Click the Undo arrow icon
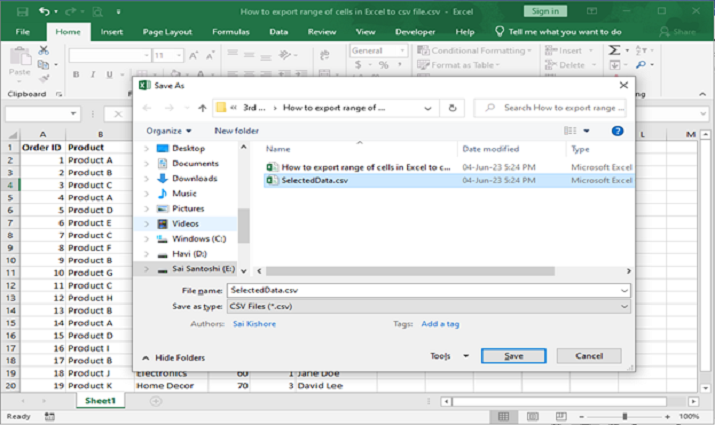Image resolution: width=715 pixels, height=425 pixels. [x=45, y=11]
